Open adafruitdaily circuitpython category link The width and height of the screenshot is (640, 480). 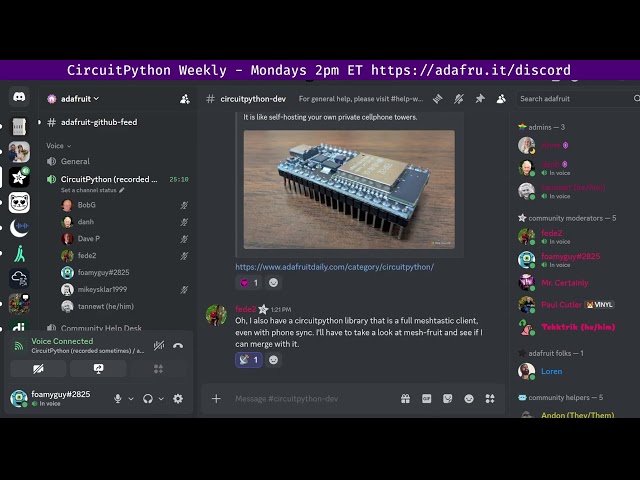point(334,267)
